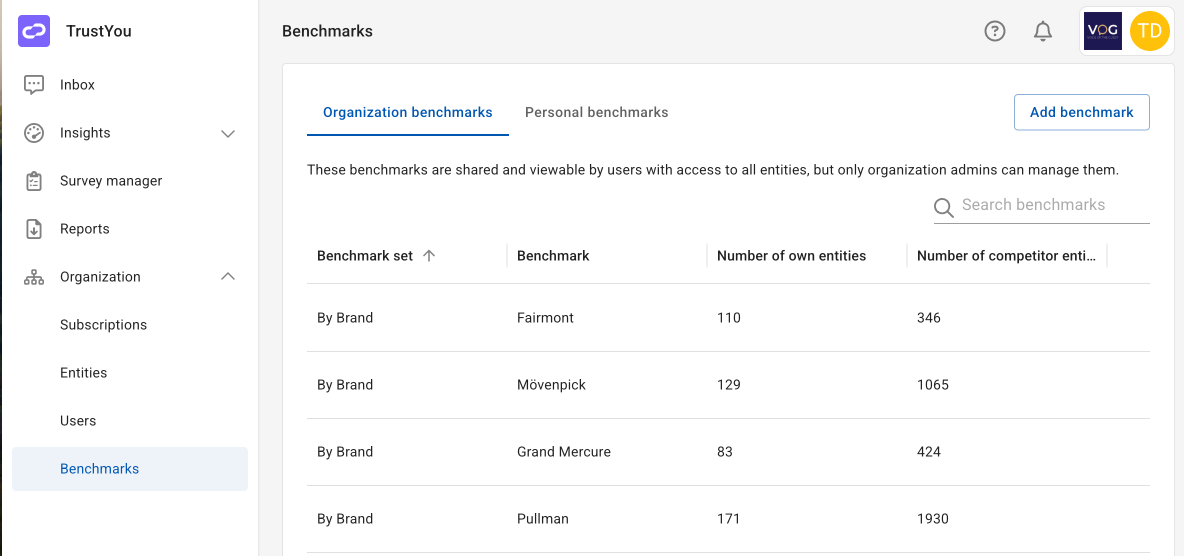Go to Users page
Screen dimensions: 1184x556
[x=130, y=421]
